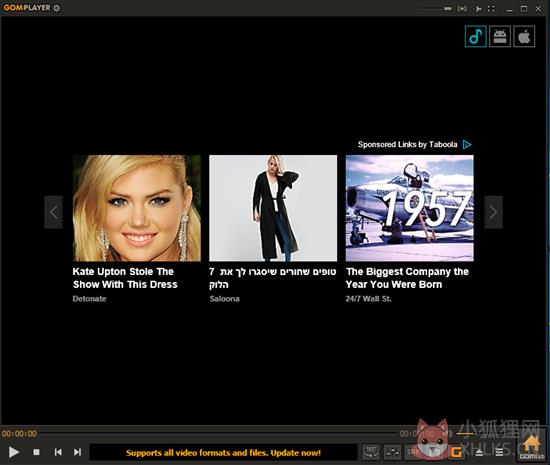Image resolution: width=550 pixels, height=465 pixels.
Task: Open the control panel equalizer icon
Action: (393, 452)
